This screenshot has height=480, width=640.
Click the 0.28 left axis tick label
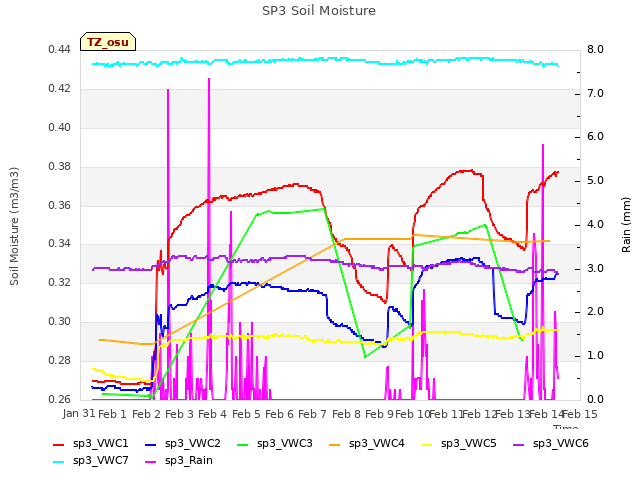click(x=60, y=360)
